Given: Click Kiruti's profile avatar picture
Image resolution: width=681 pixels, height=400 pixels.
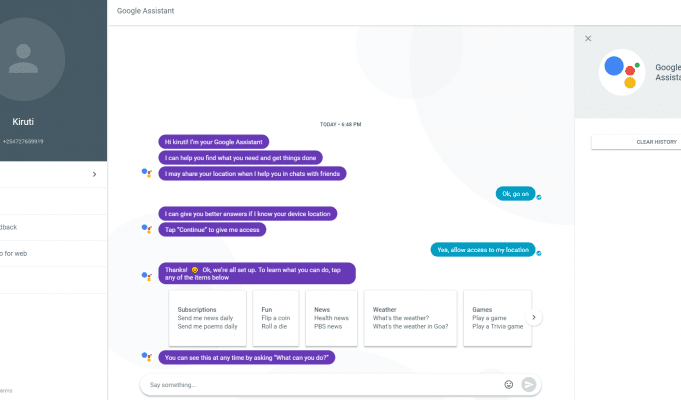Looking at the screenshot, I should [x=26, y=59].
